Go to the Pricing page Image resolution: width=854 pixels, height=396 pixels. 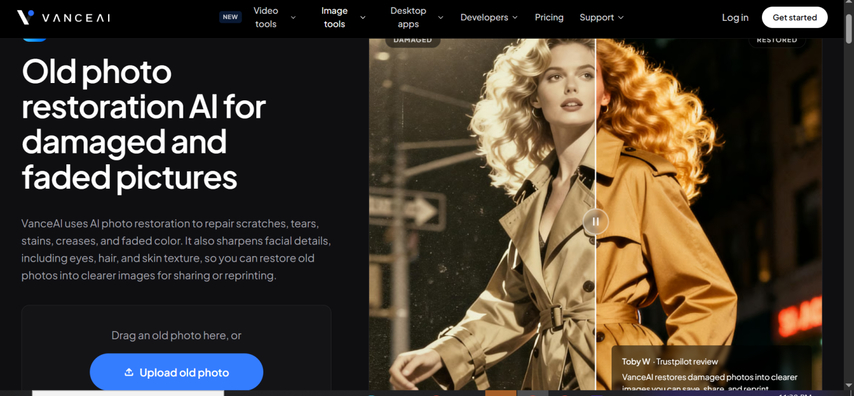coord(549,17)
